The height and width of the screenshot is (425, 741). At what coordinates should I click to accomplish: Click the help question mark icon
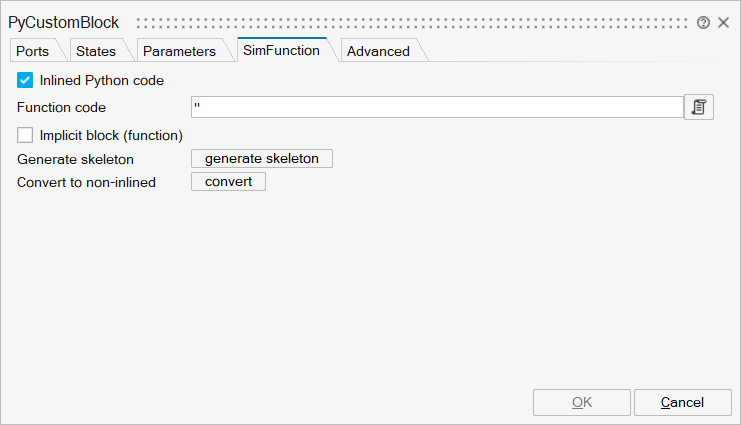[704, 22]
